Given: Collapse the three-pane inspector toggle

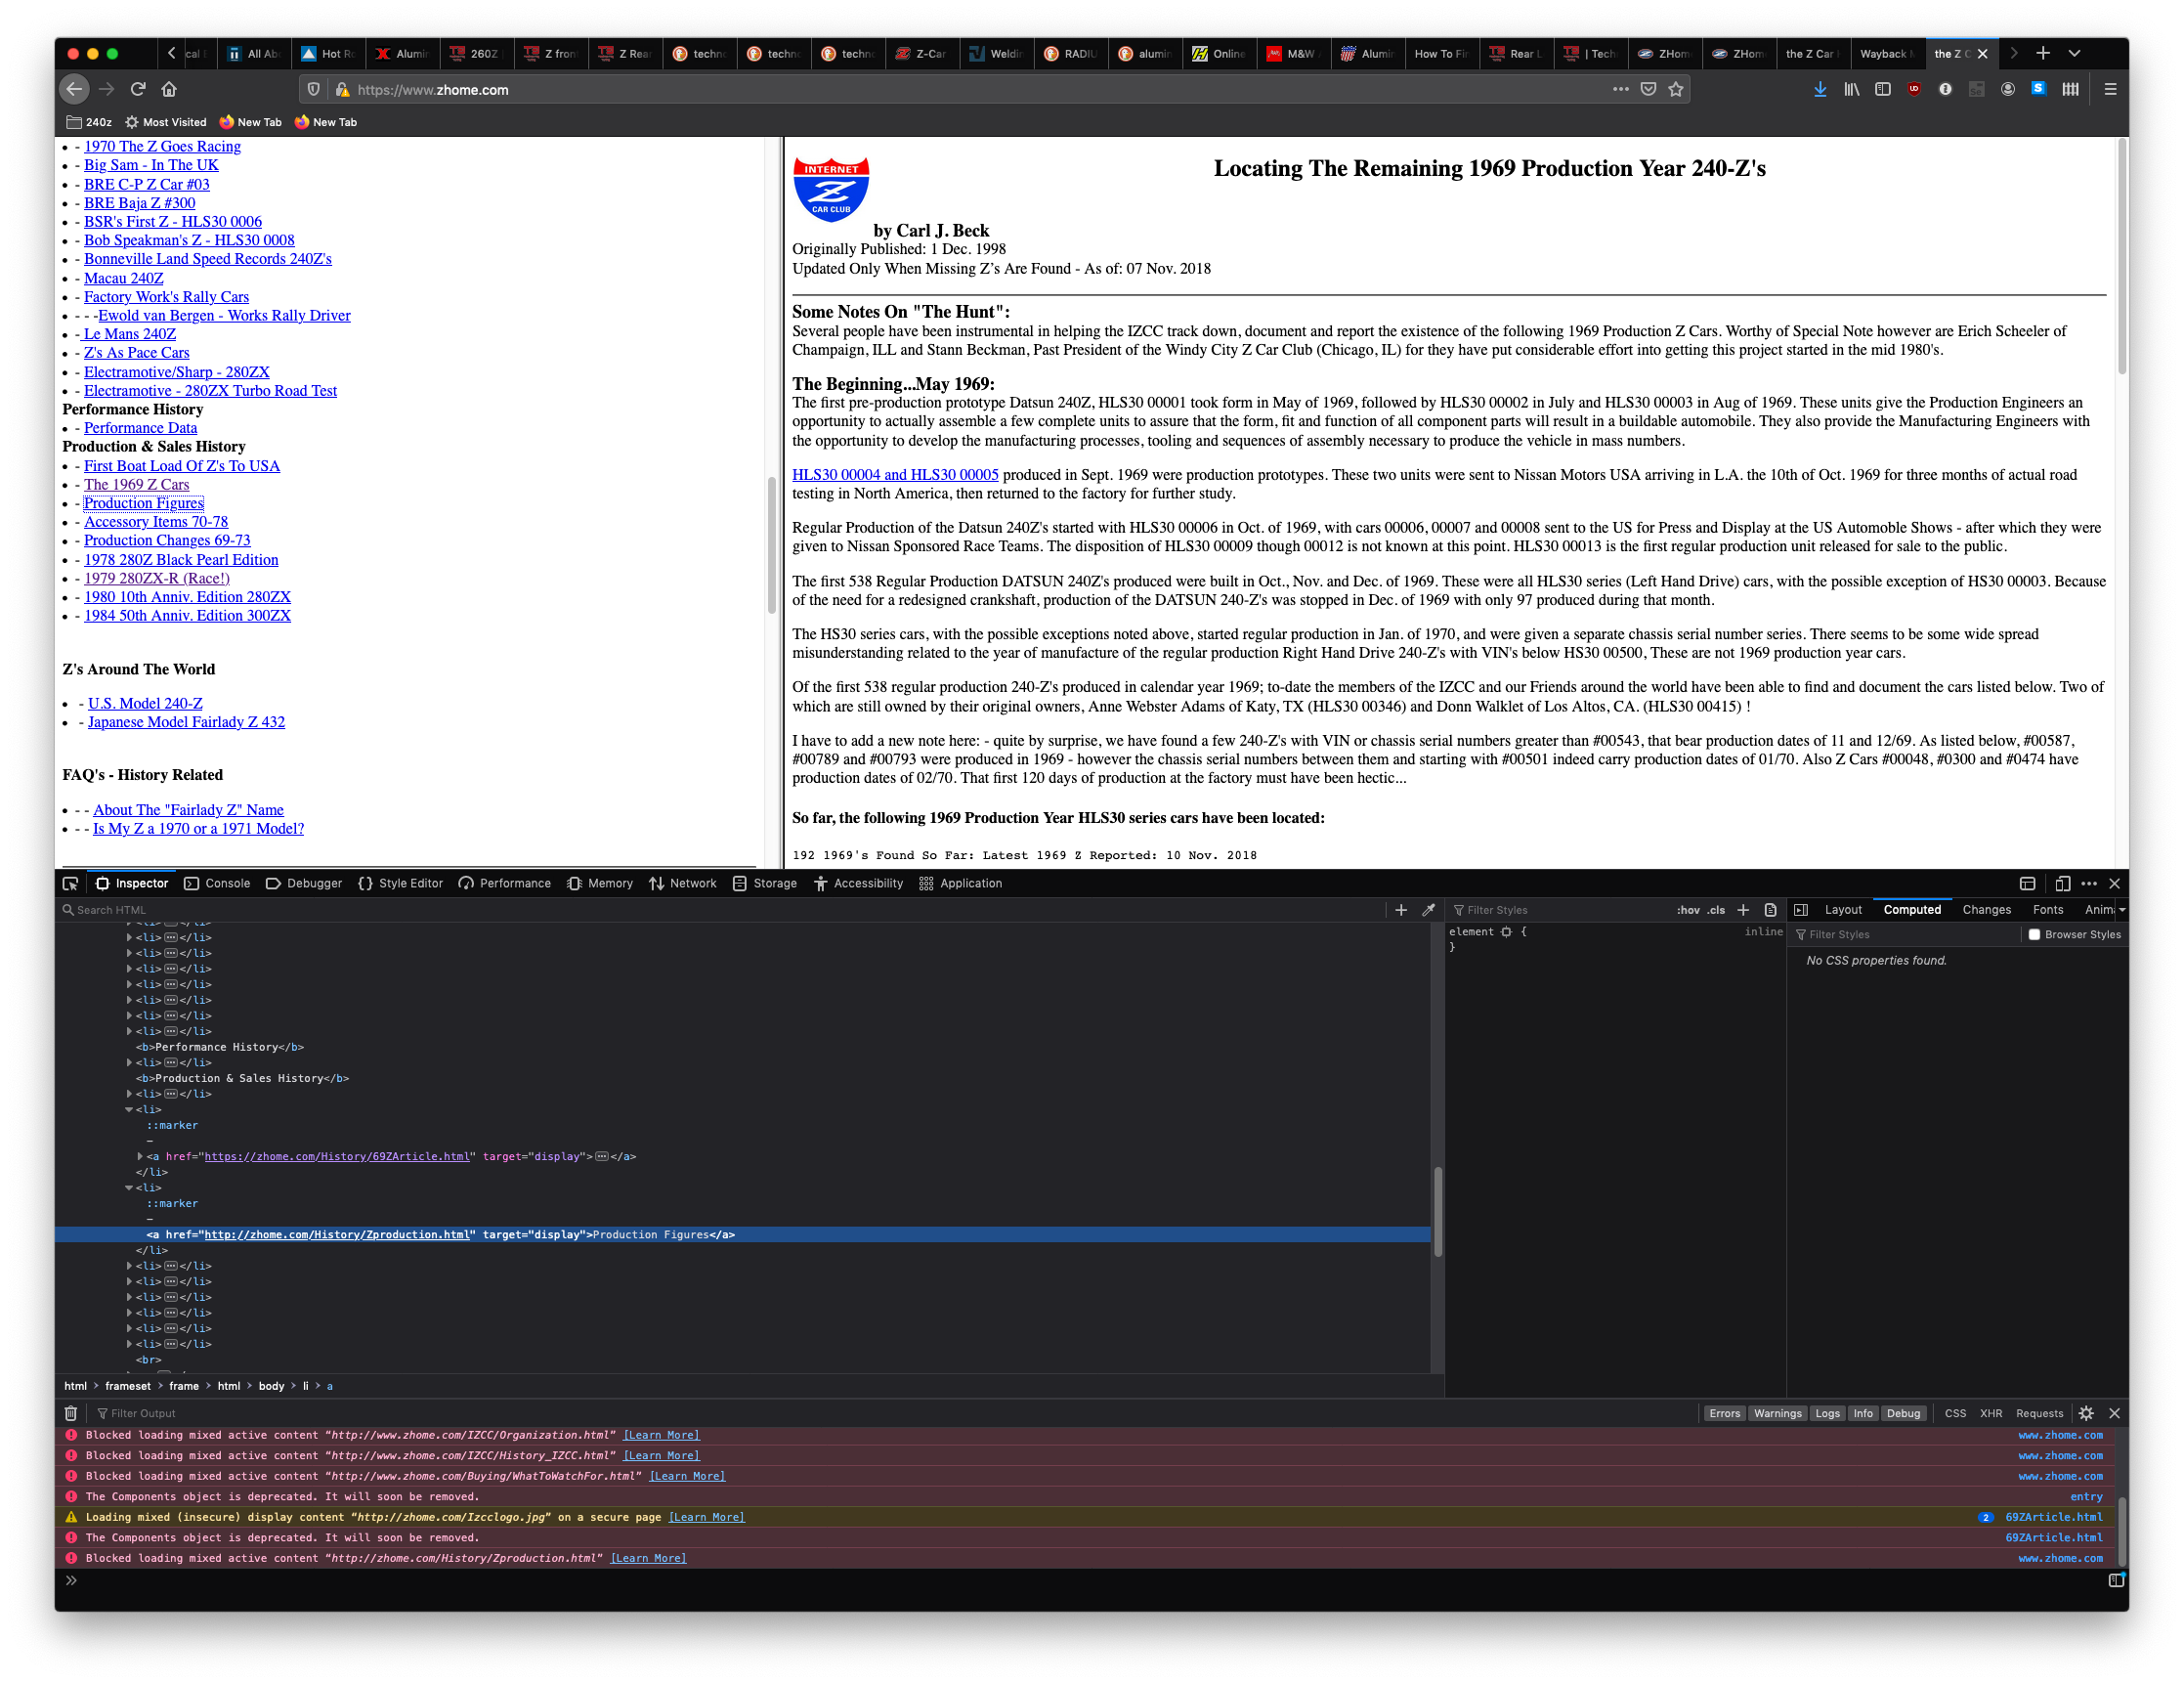Looking at the screenshot, I should [1801, 910].
